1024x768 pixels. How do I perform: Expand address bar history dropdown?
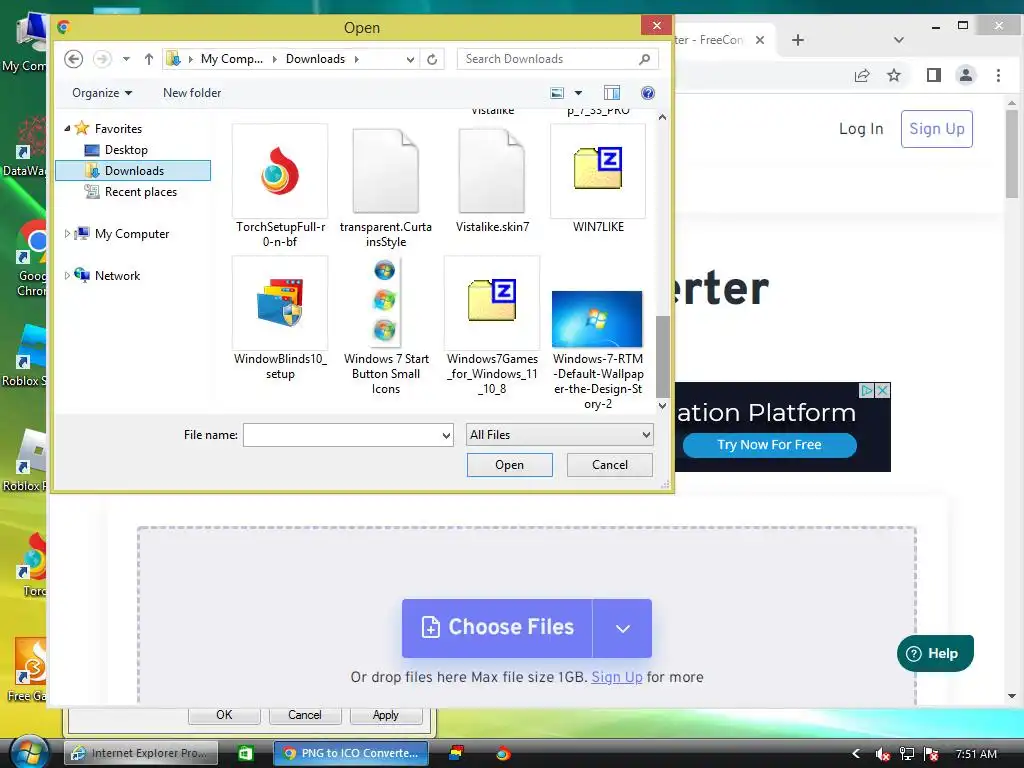tap(410, 59)
